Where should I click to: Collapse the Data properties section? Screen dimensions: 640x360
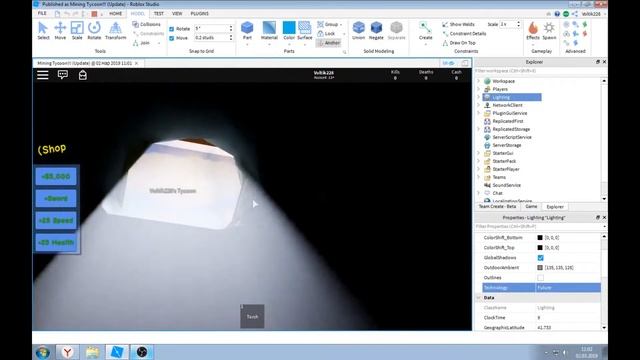click(478, 298)
